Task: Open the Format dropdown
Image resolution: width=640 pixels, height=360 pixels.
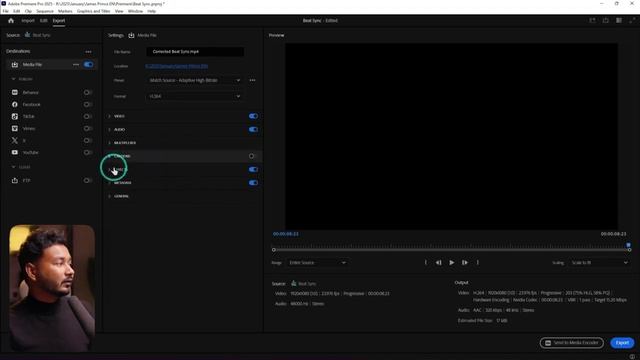Action: 194,96
